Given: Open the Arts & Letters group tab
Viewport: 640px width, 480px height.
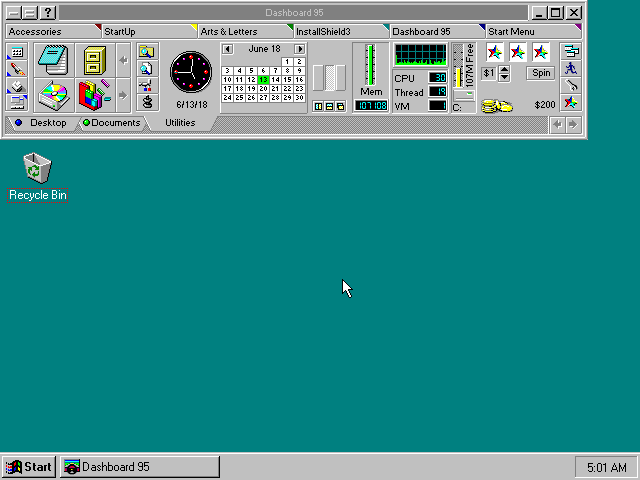Looking at the screenshot, I should [x=245, y=31].
